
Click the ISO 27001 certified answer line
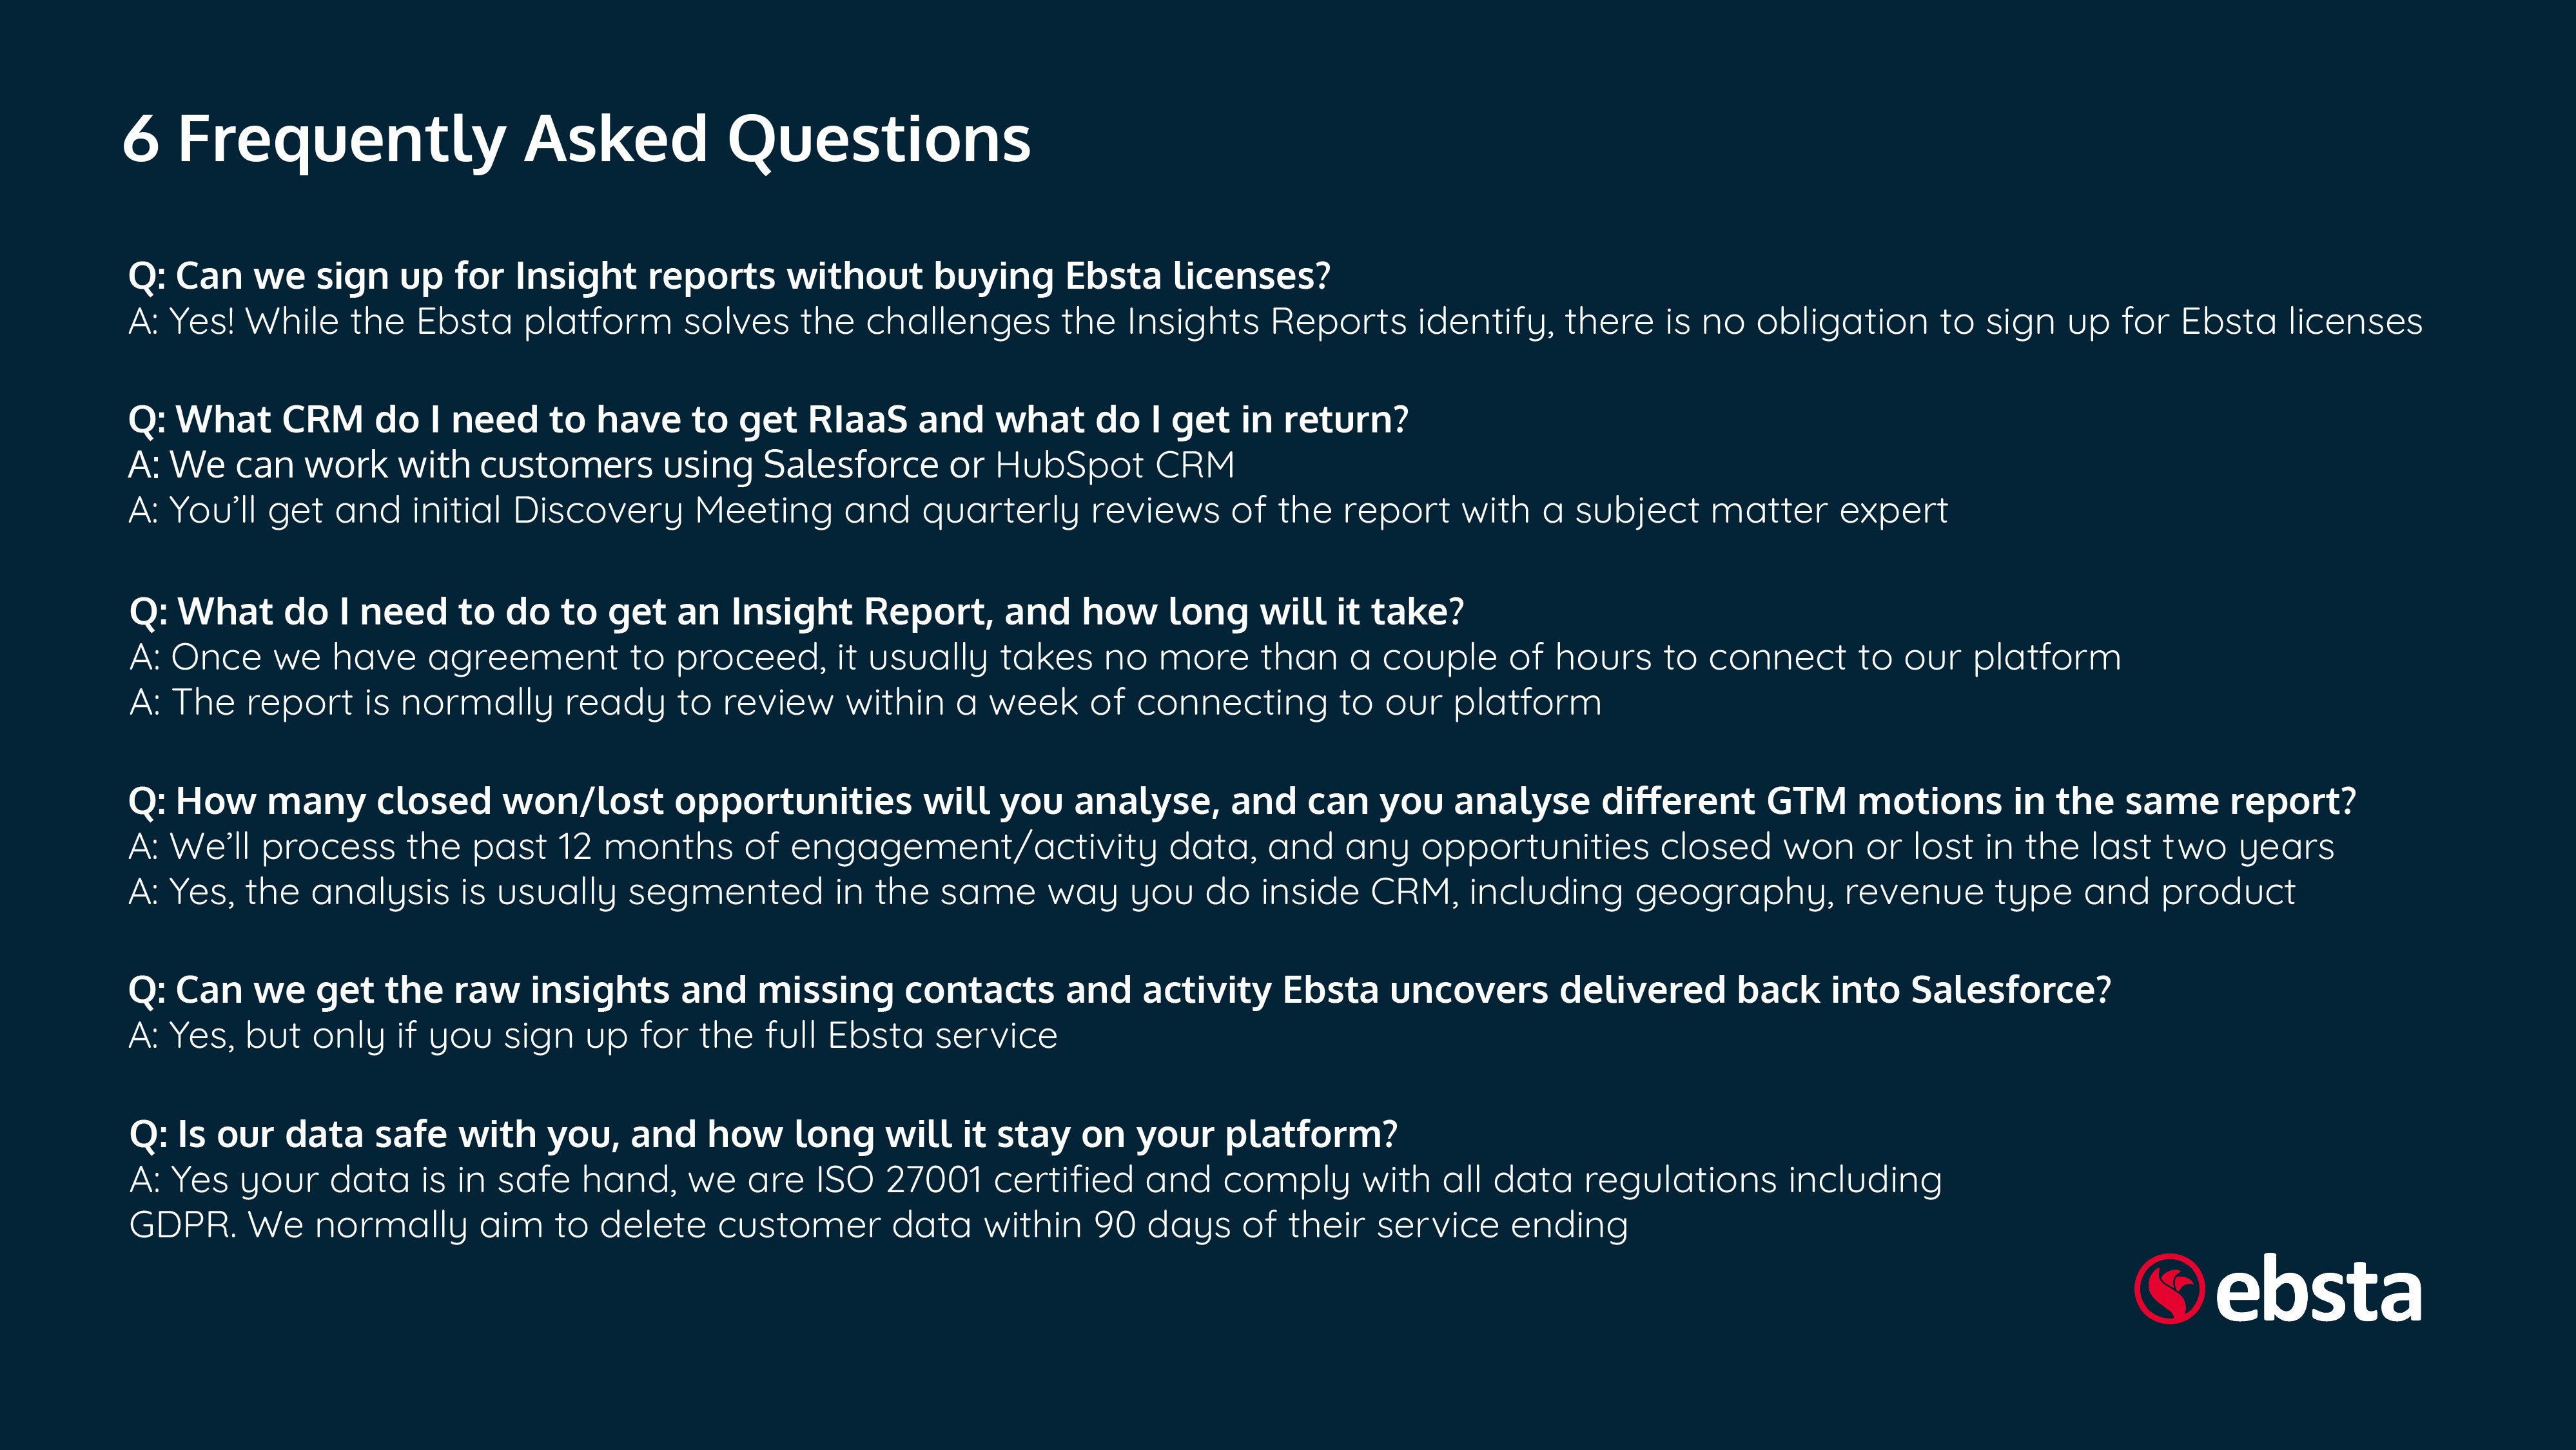pos(1035,1180)
